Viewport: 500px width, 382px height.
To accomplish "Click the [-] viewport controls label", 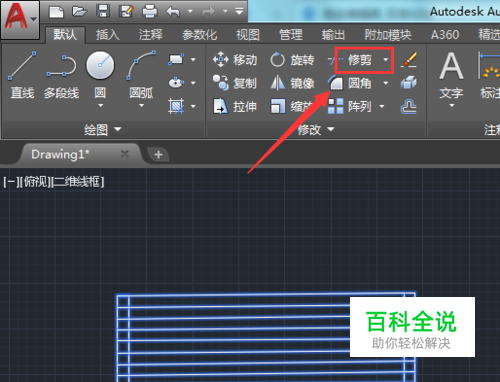I will (x=11, y=182).
